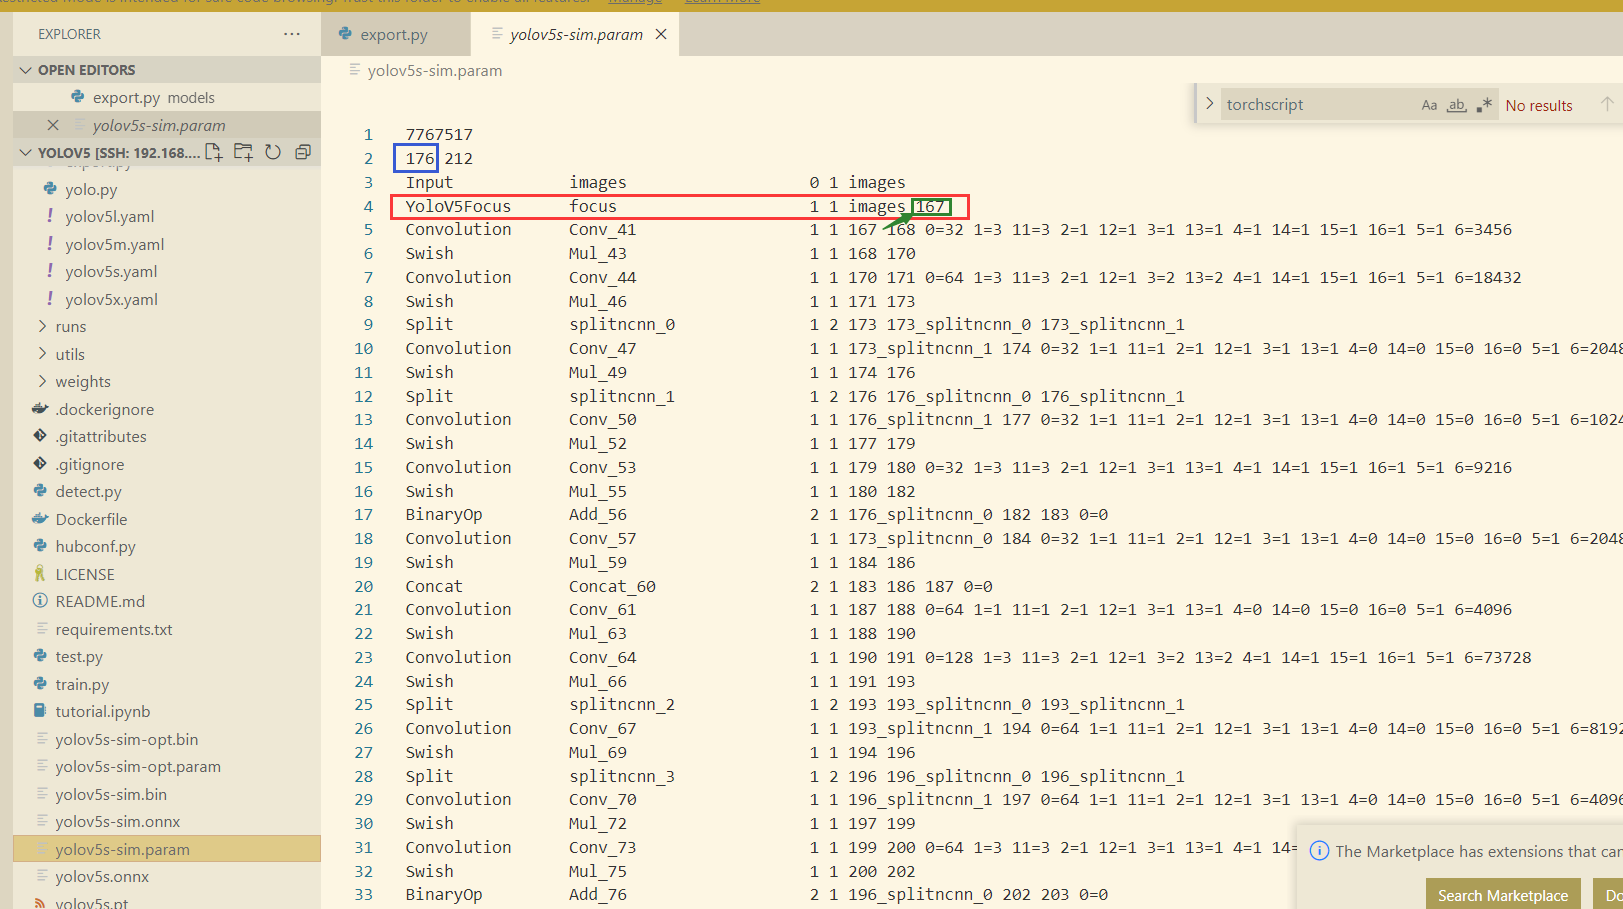Click "Input" layer type on line 3
Screen dimensions: 1623x909
pos(429,182)
